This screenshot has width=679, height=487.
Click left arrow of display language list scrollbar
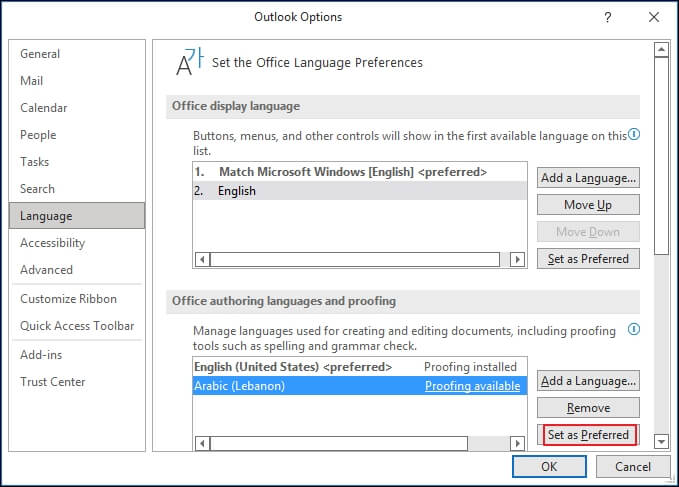[x=202, y=260]
